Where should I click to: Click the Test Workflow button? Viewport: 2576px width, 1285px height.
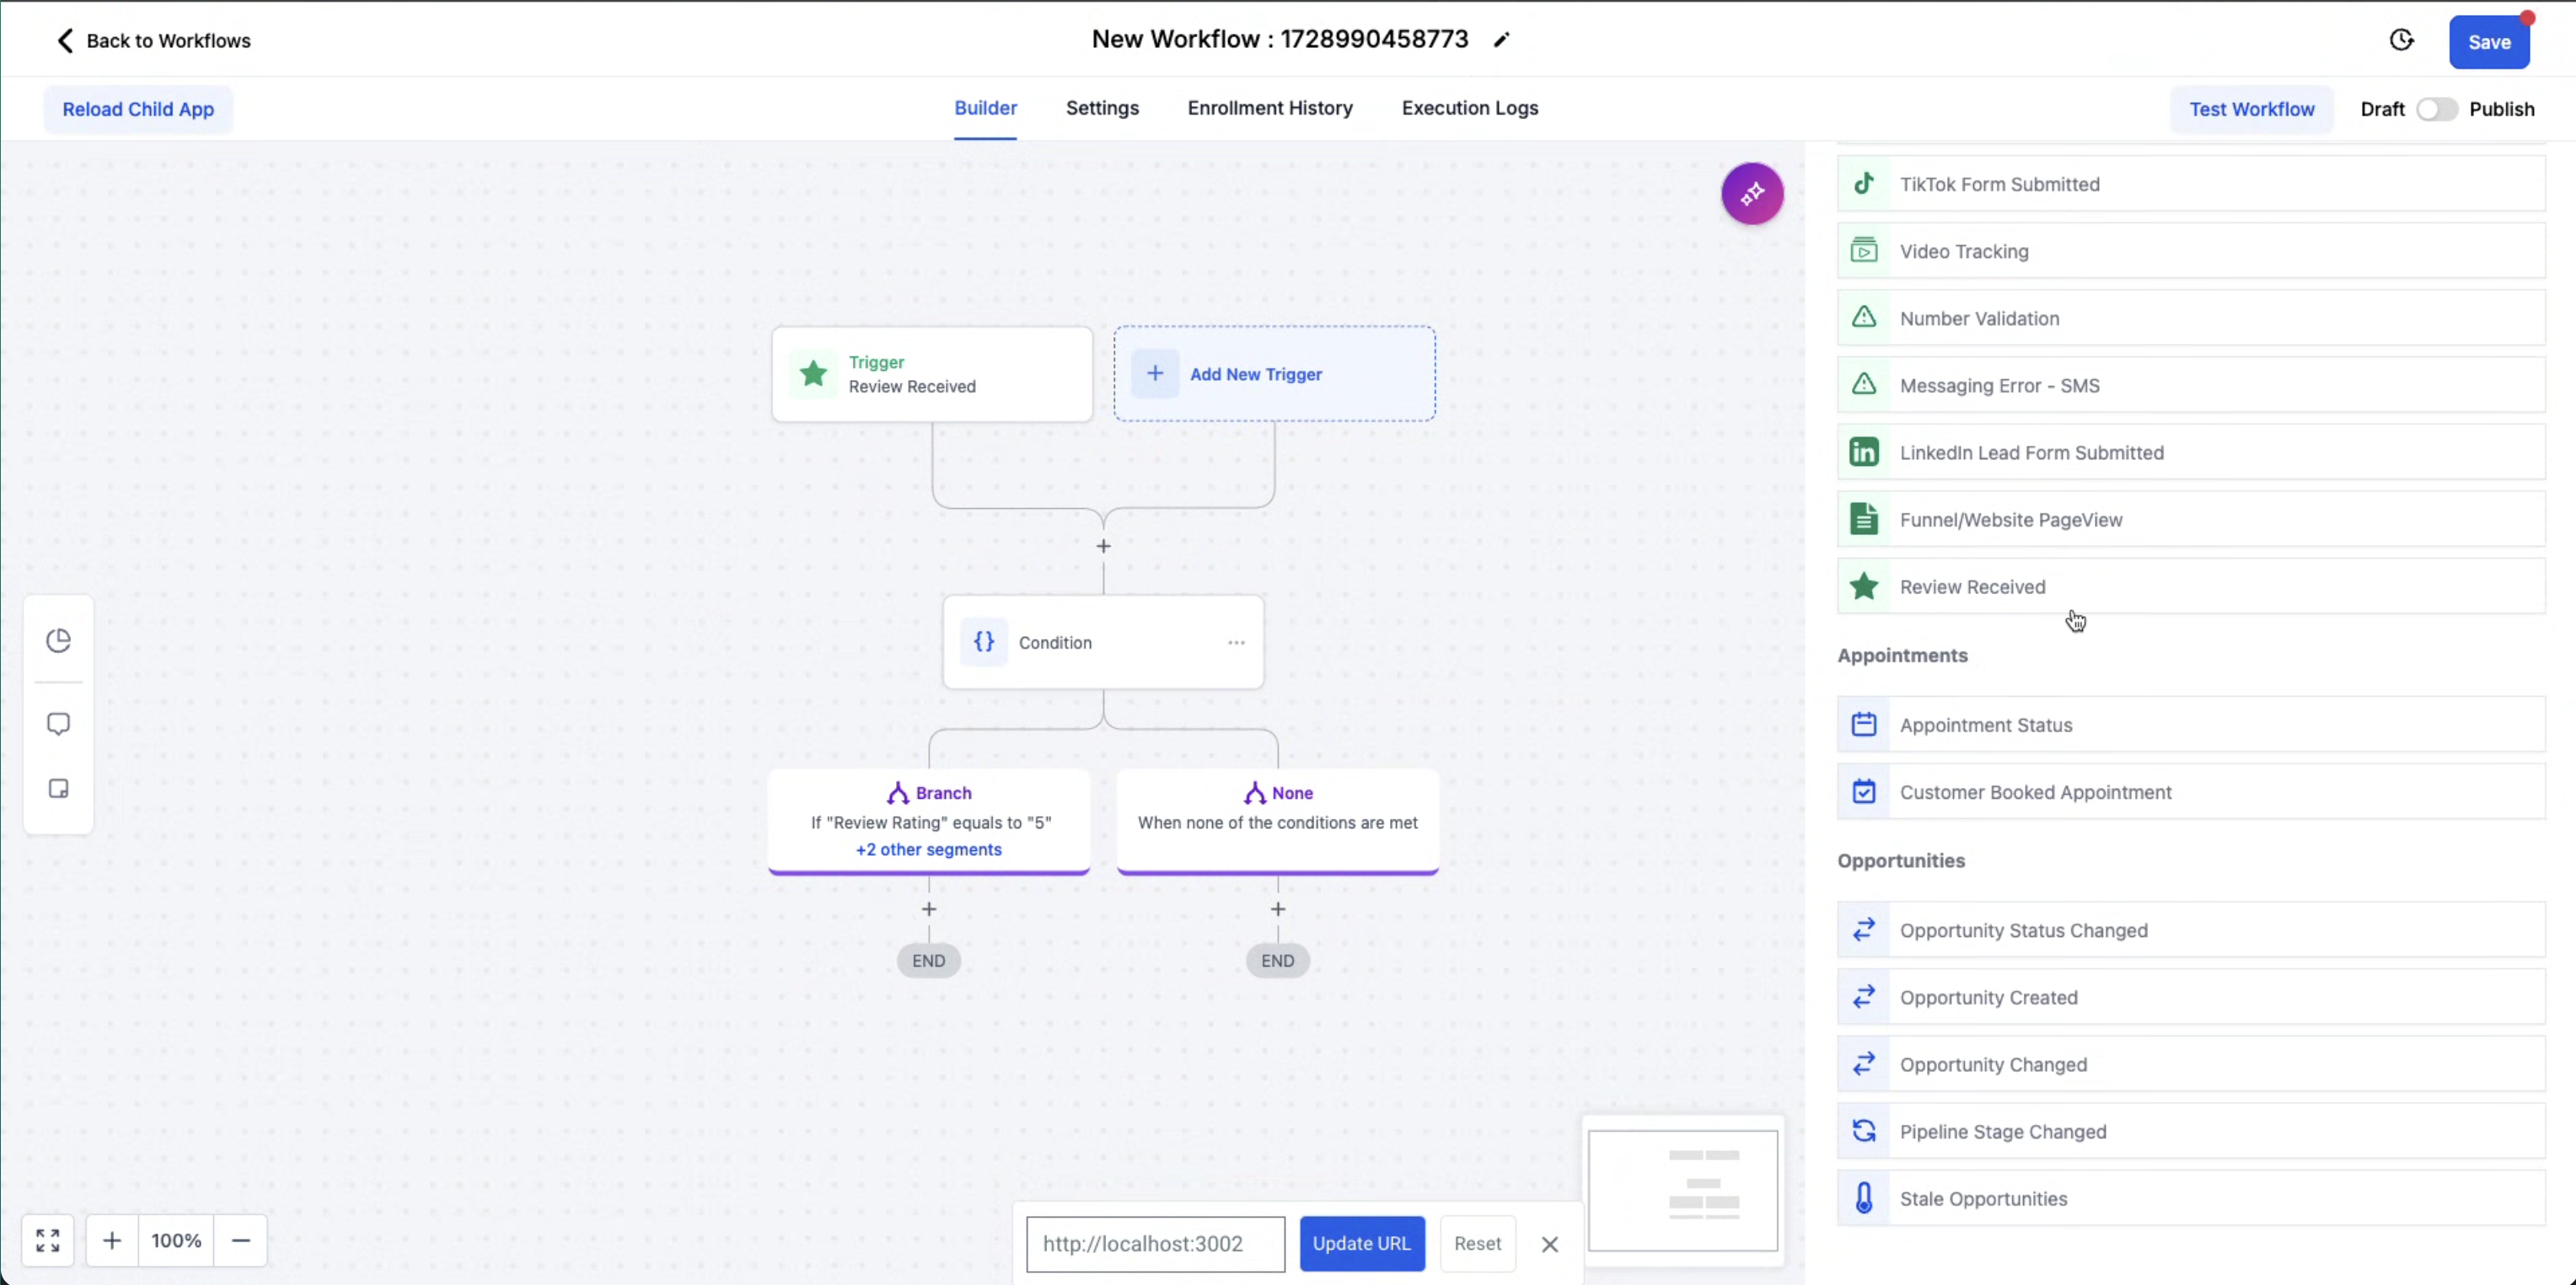[2251, 109]
